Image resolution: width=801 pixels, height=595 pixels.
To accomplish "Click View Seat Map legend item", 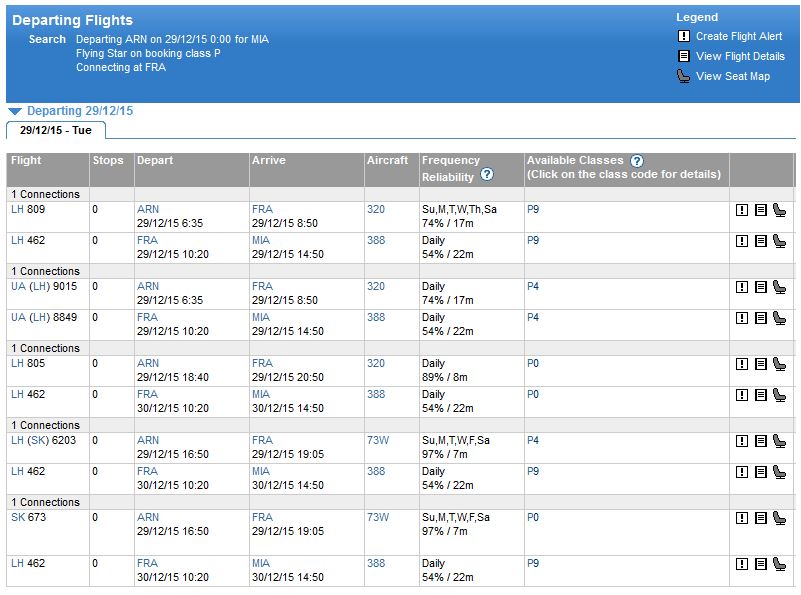I will (732, 76).
